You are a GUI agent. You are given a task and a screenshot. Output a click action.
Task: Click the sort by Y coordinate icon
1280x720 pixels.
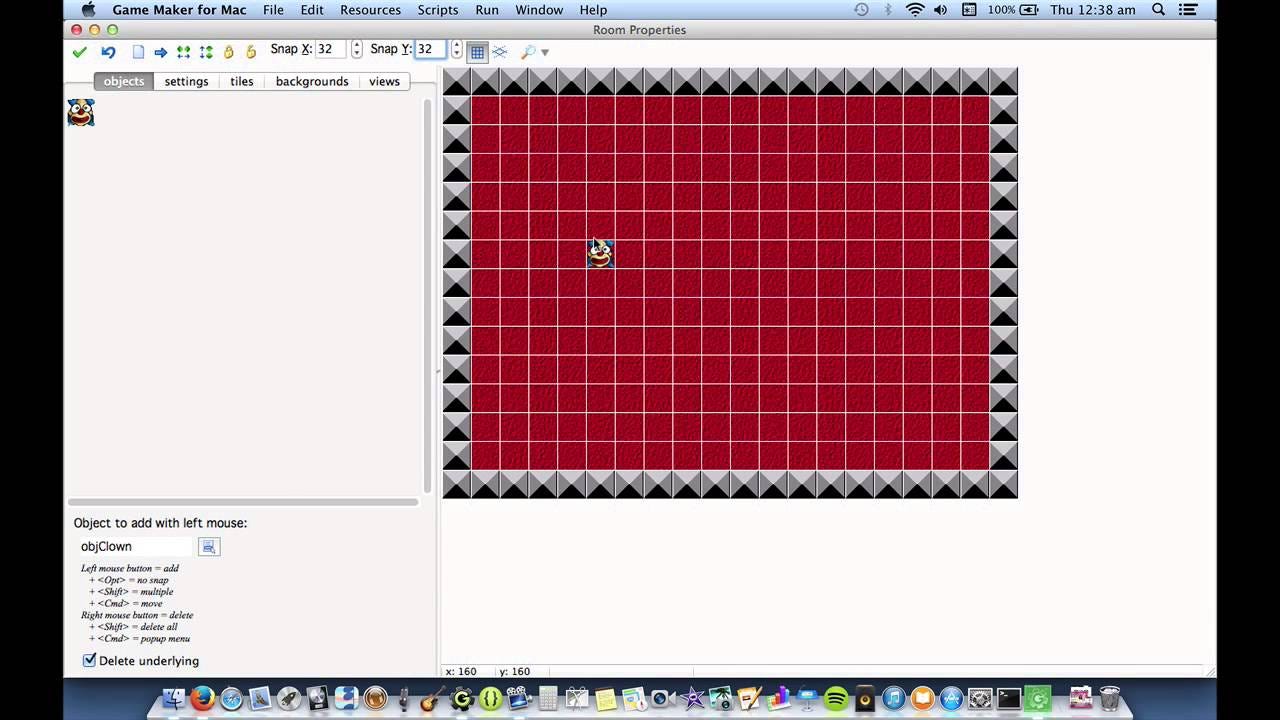206,52
